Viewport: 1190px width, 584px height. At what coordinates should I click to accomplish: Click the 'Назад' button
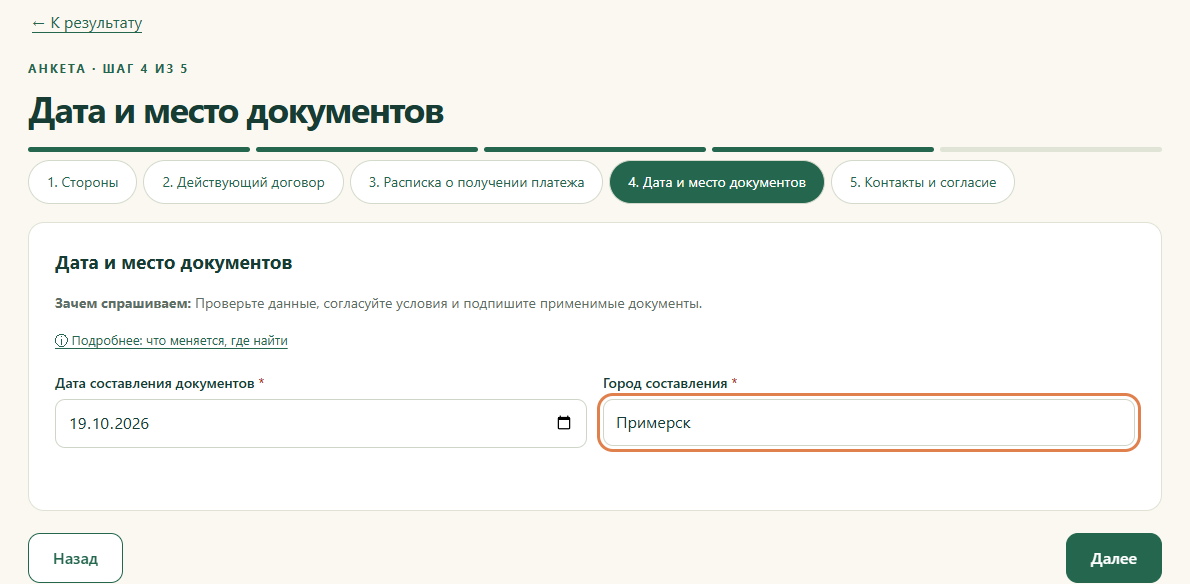coord(75,558)
